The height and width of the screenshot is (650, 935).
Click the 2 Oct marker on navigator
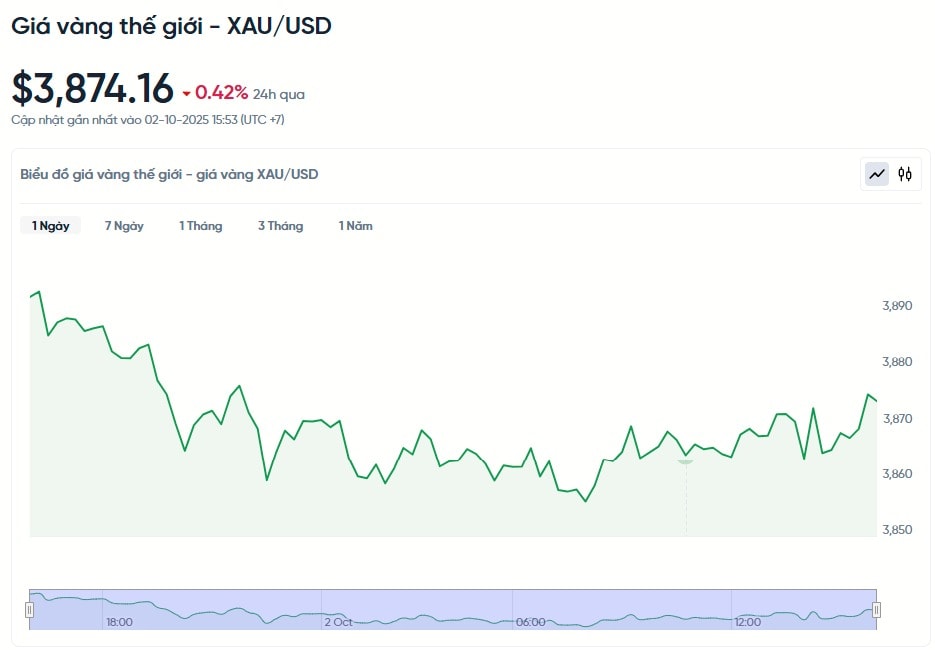pyautogui.click(x=338, y=622)
